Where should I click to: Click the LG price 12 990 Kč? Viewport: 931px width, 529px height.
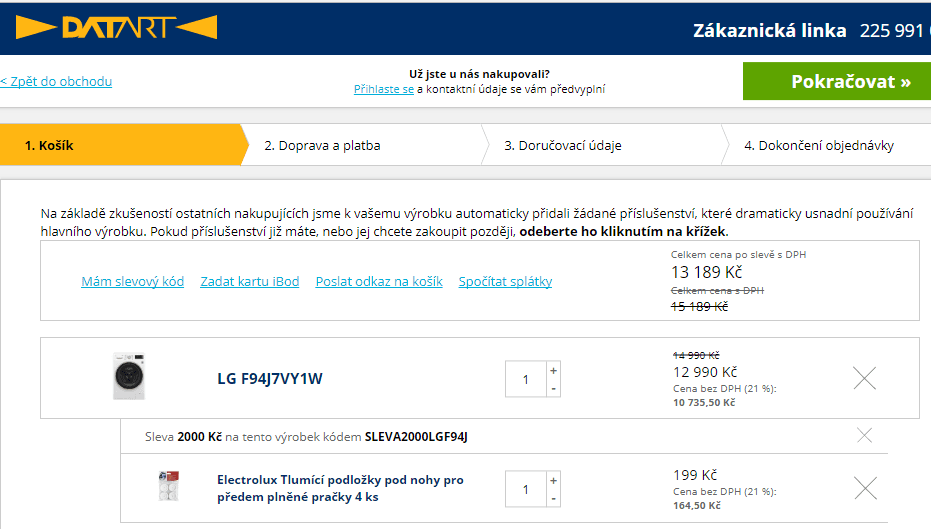coord(705,372)
